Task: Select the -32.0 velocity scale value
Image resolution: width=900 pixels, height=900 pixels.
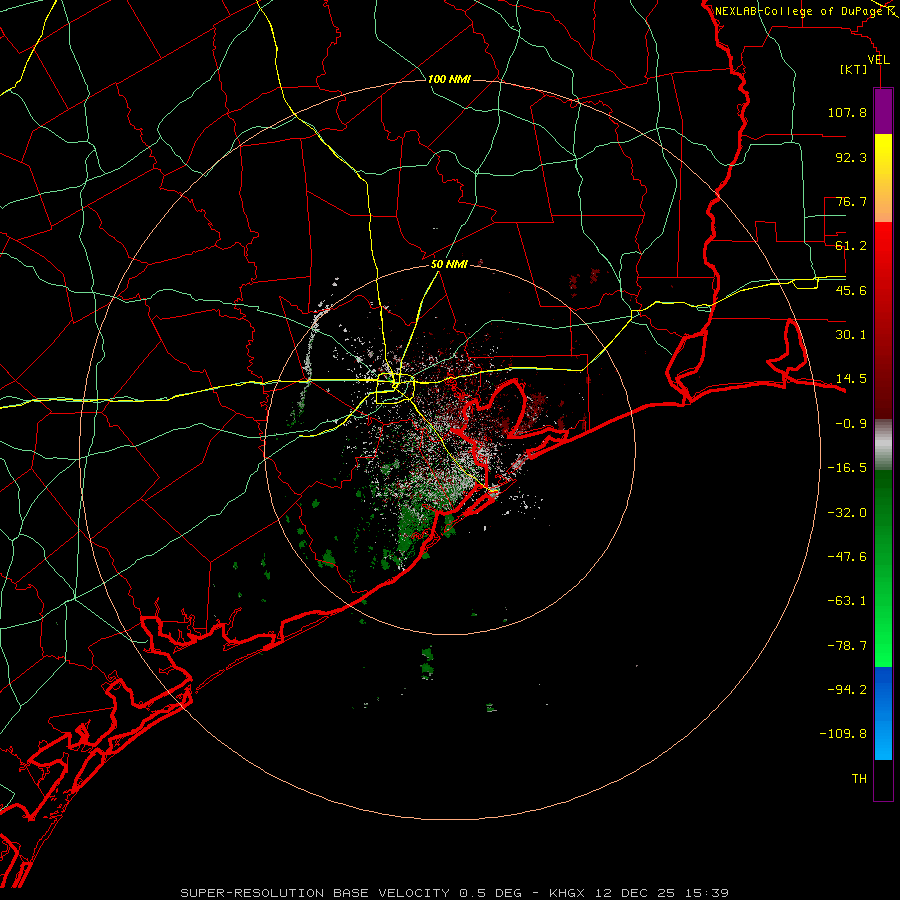Action: [847, 513]
